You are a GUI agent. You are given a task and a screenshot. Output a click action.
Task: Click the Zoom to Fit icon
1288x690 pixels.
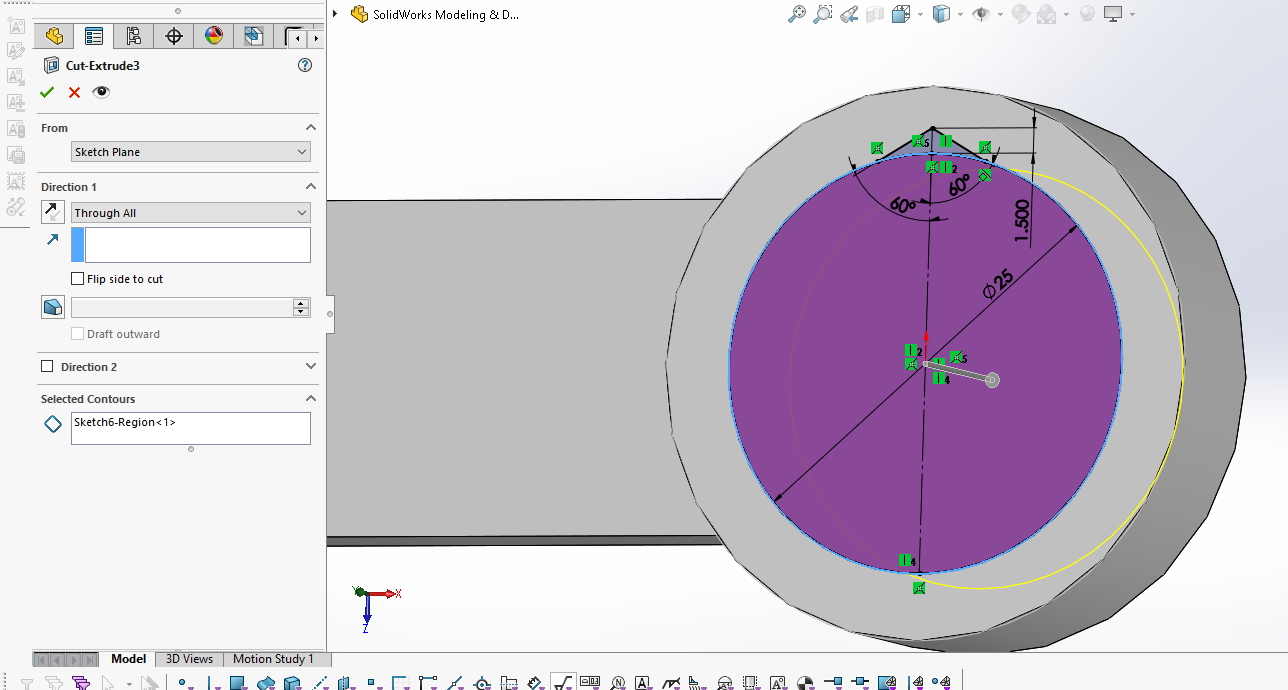[x=797, y=14]
